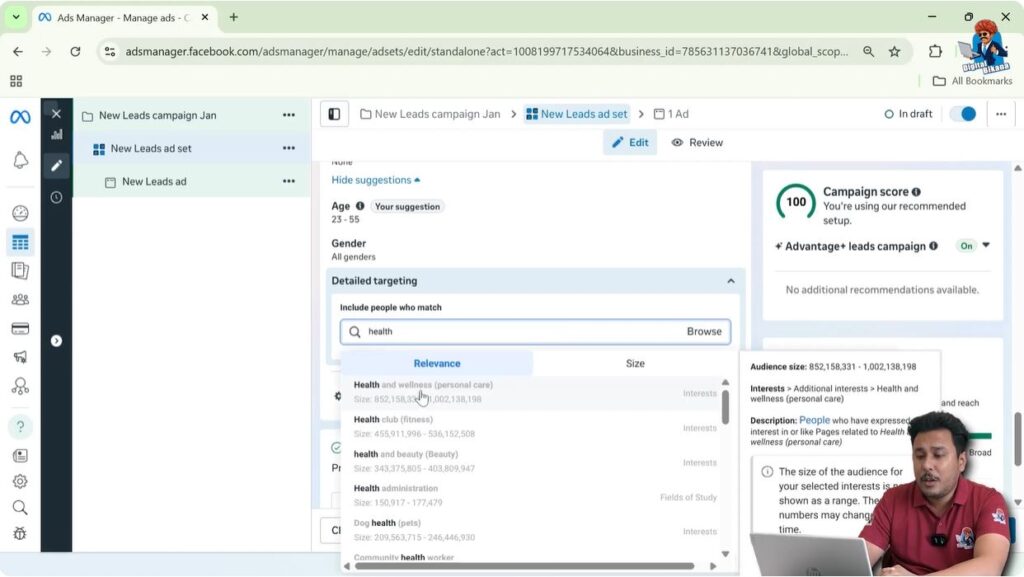Open the newspaper icon in sidebar
1024x577 pixels.
click(x=20, y=455)
